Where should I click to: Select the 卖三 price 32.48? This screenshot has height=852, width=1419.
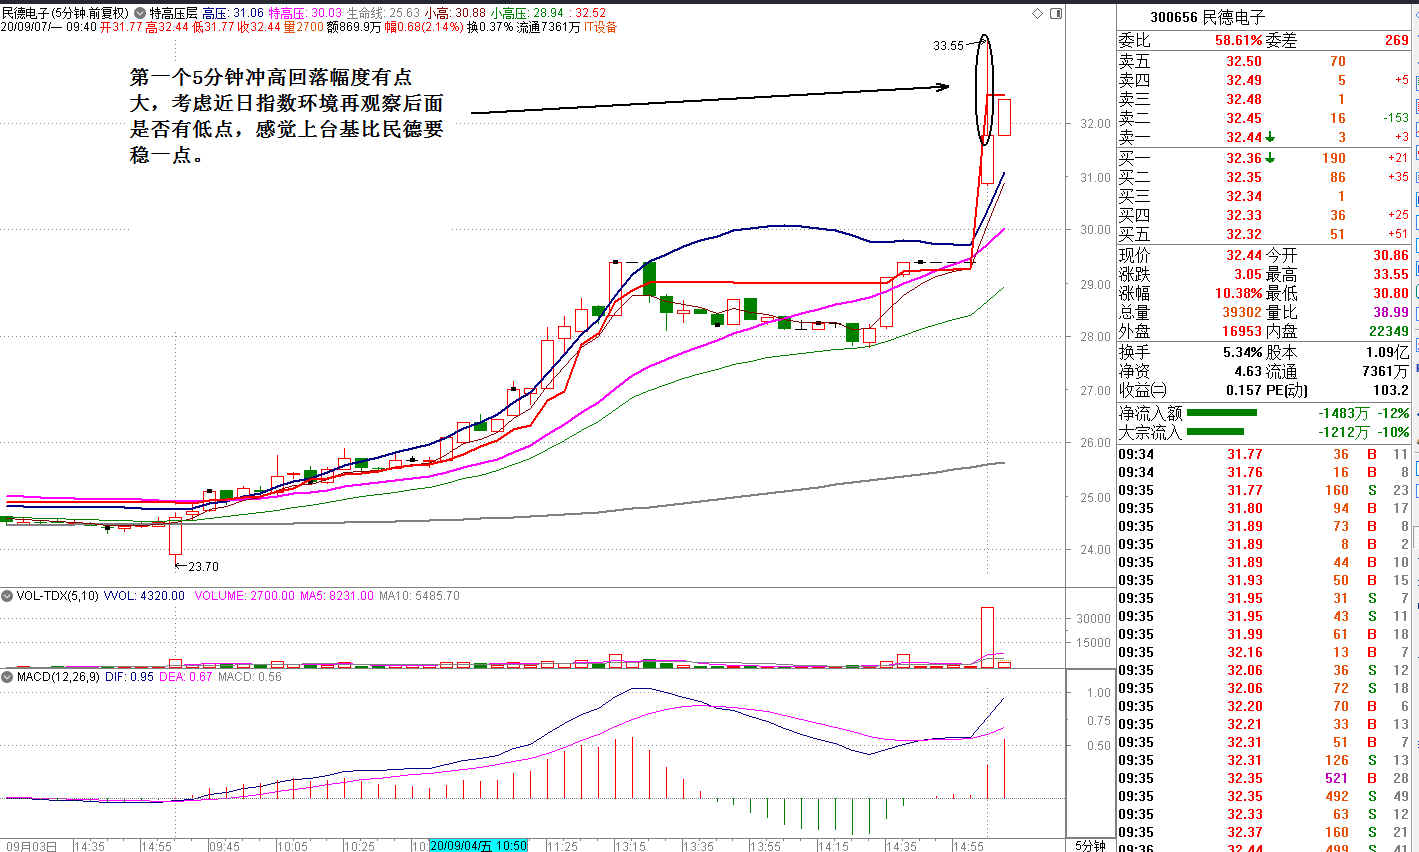click(x=1244, y=99)
